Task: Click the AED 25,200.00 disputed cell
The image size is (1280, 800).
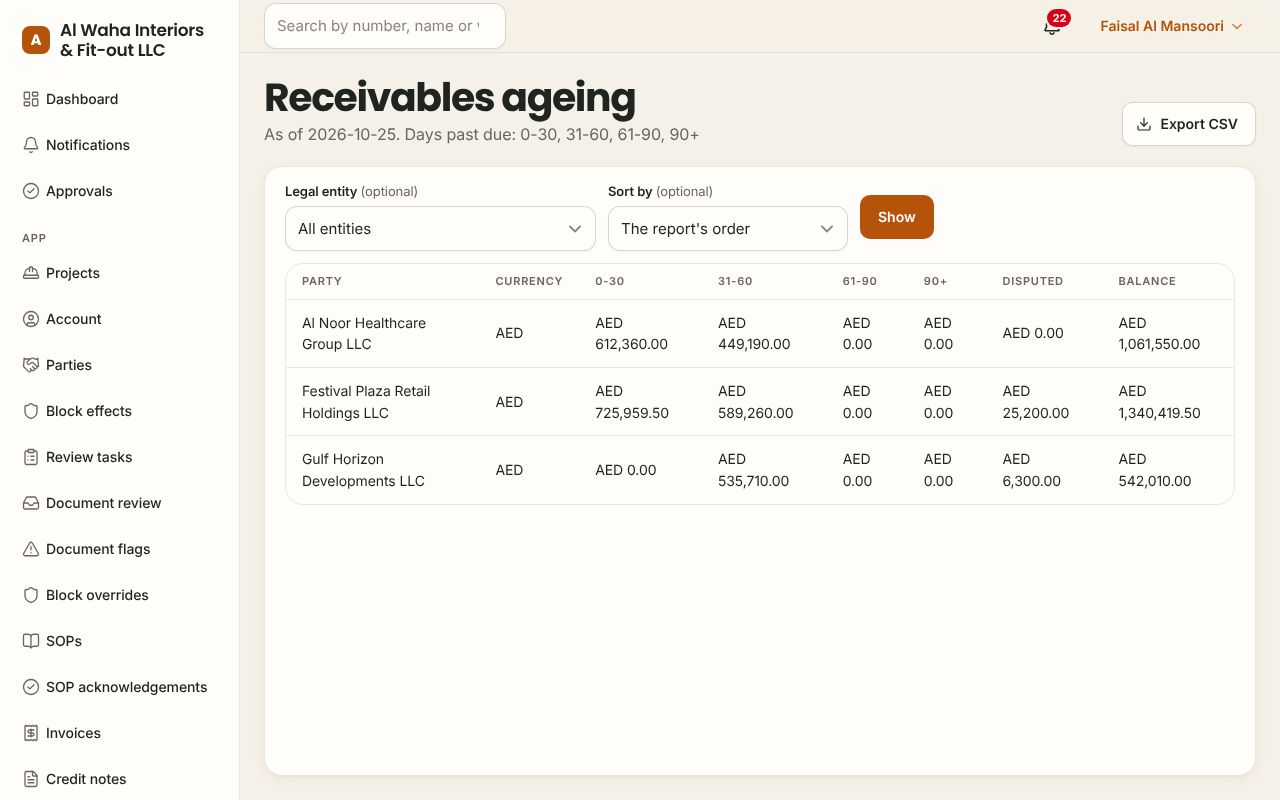Action: point(1035,402)
